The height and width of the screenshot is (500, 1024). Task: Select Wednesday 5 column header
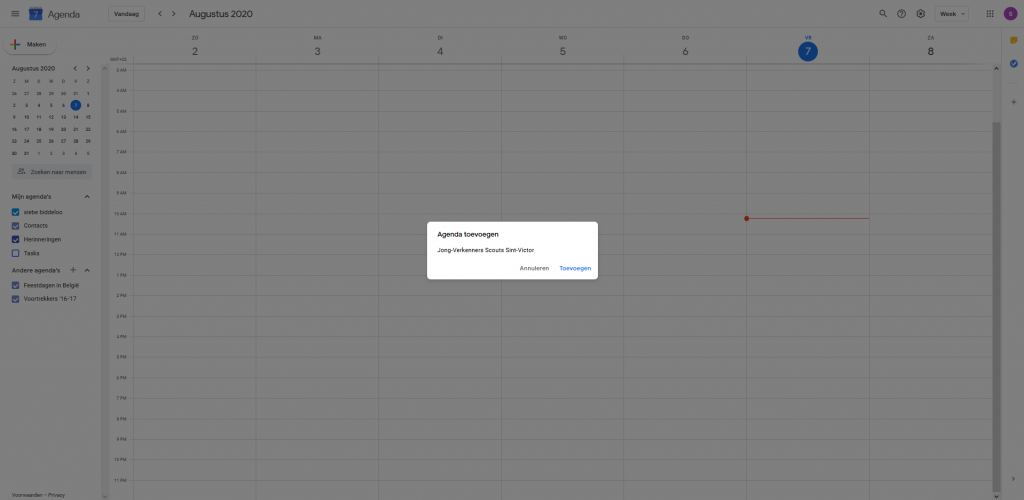[563, 47]
